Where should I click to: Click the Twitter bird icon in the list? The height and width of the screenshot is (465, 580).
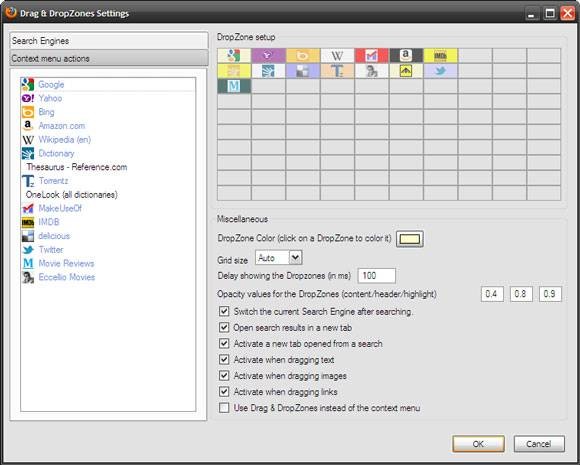pos(28,250)
